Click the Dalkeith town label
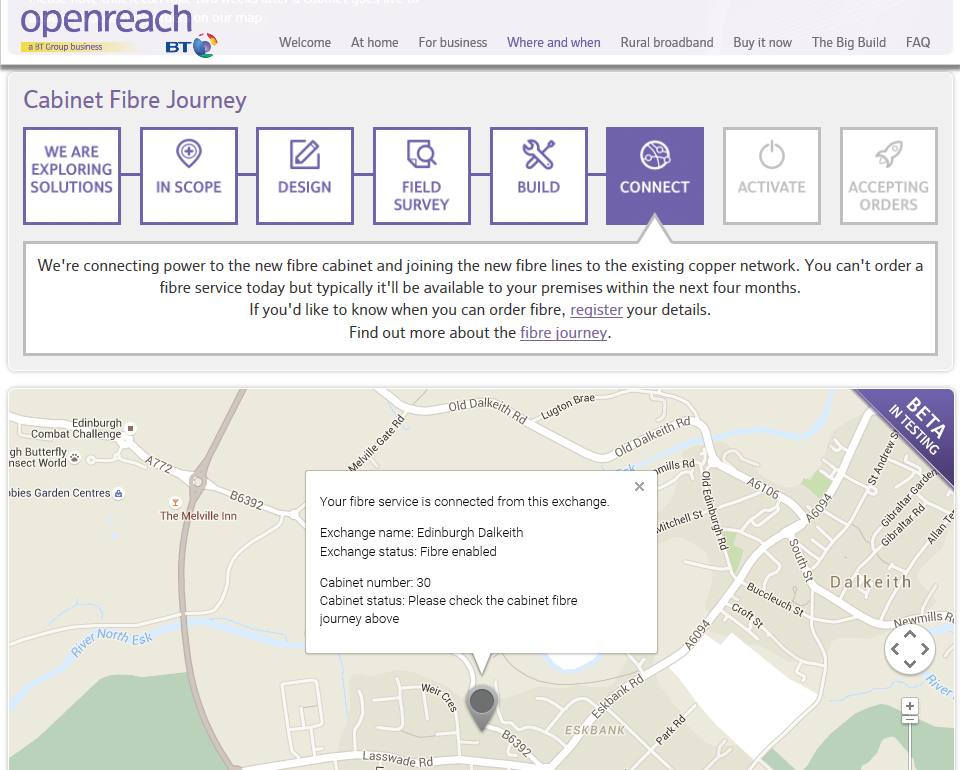This screenshot has height=770, width=960. click(x=871, y=581)
